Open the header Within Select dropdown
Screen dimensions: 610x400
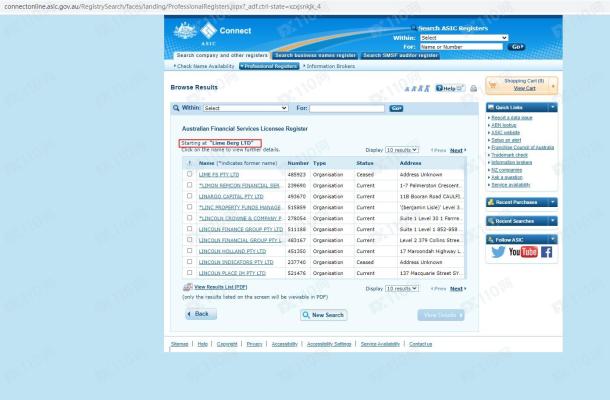click(x=464, y=38)
